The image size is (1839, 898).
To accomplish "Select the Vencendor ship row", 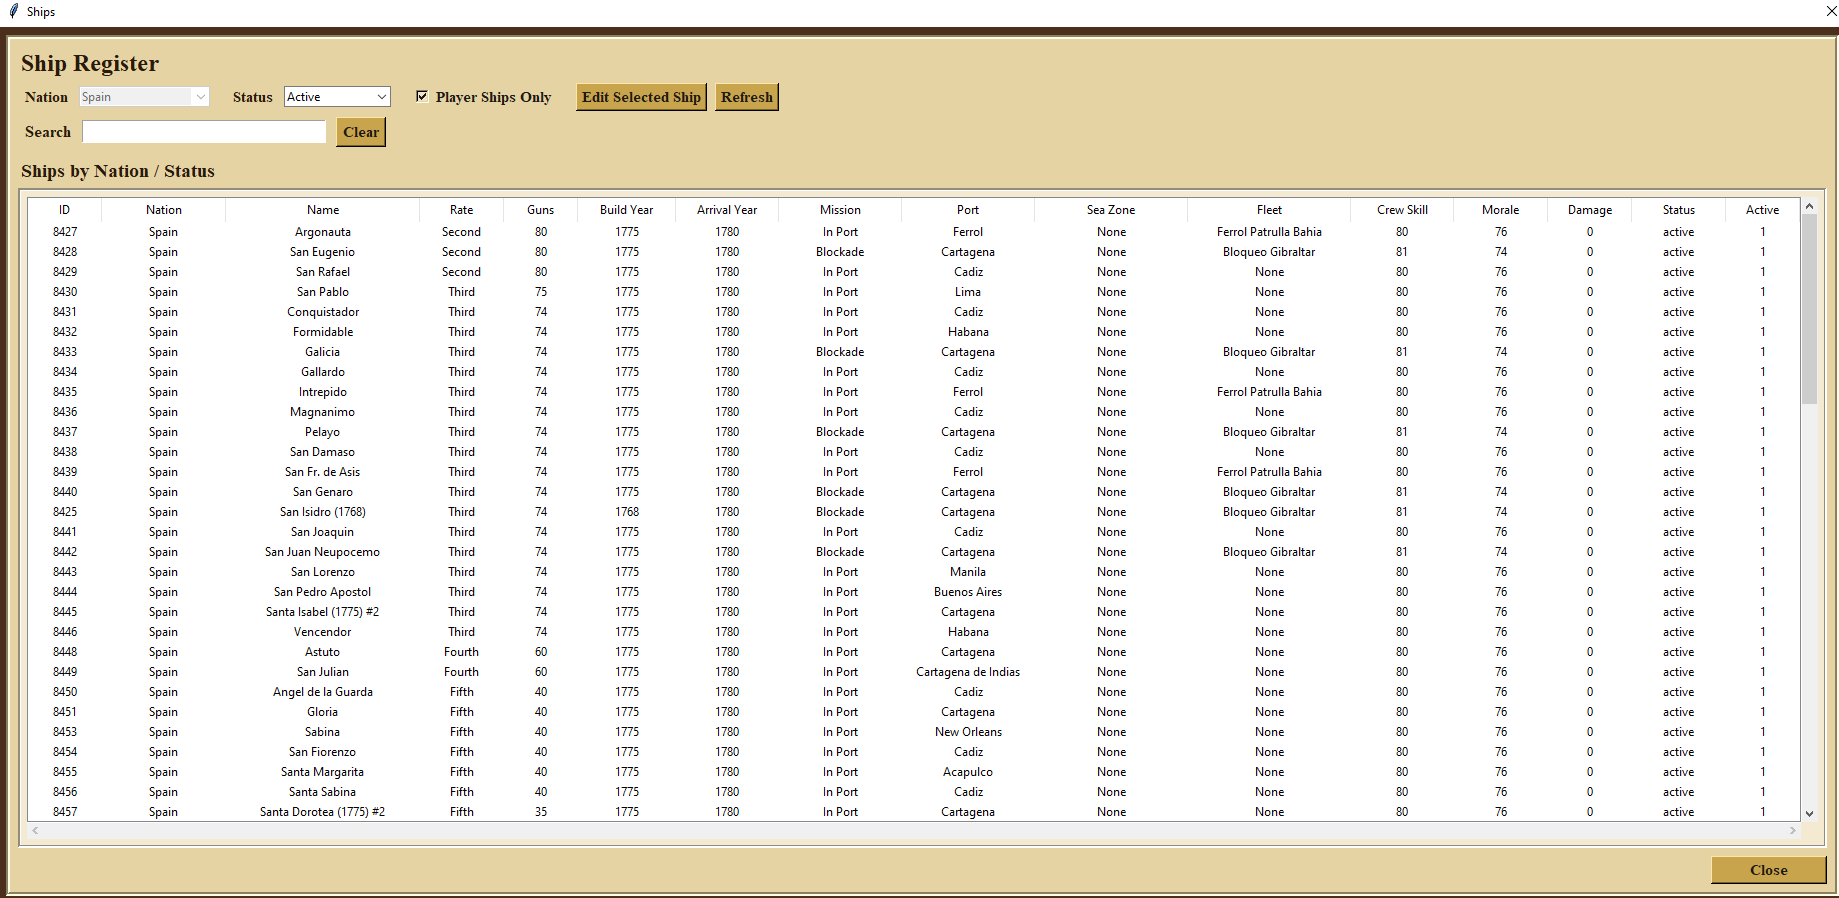I will pyautogui.click(x=914, y=632).
